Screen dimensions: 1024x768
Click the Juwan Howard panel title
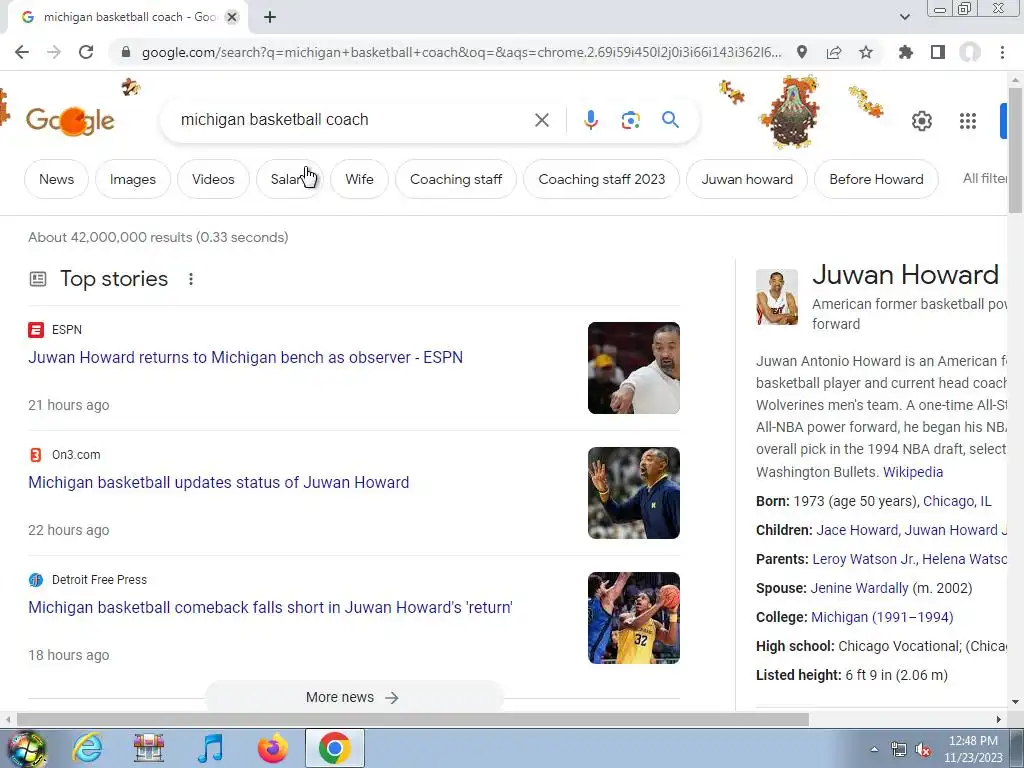[x=905, y=275]
